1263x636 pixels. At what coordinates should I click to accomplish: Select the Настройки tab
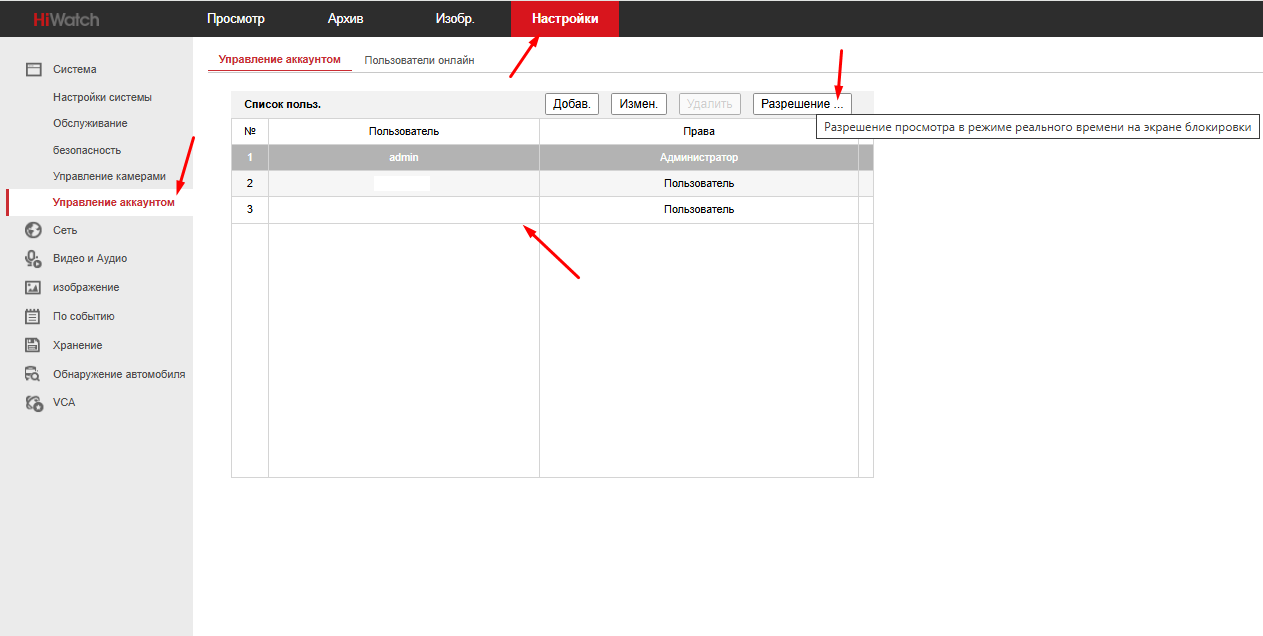point(565,19)
